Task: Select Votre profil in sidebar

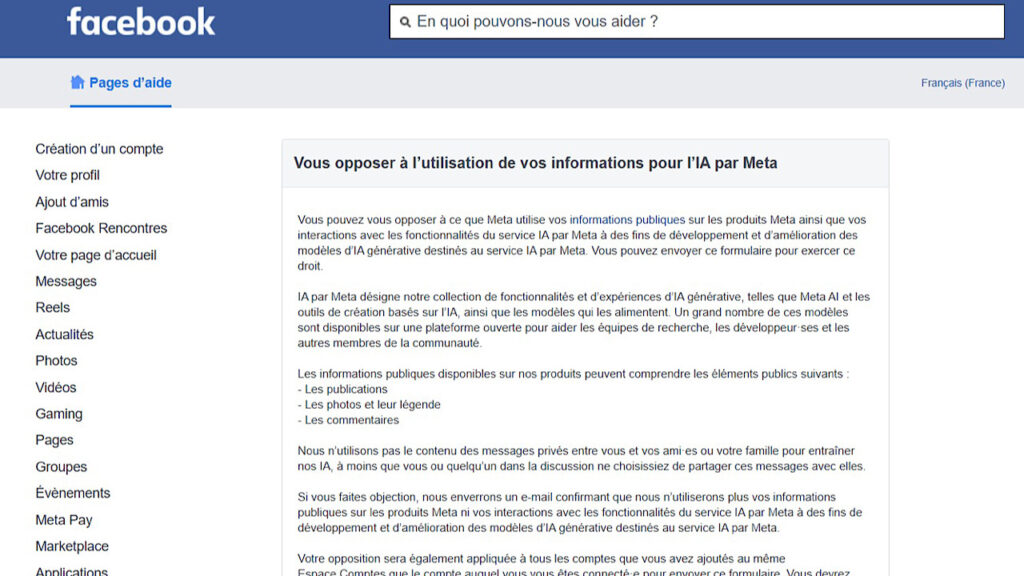Action: point(67,175)
